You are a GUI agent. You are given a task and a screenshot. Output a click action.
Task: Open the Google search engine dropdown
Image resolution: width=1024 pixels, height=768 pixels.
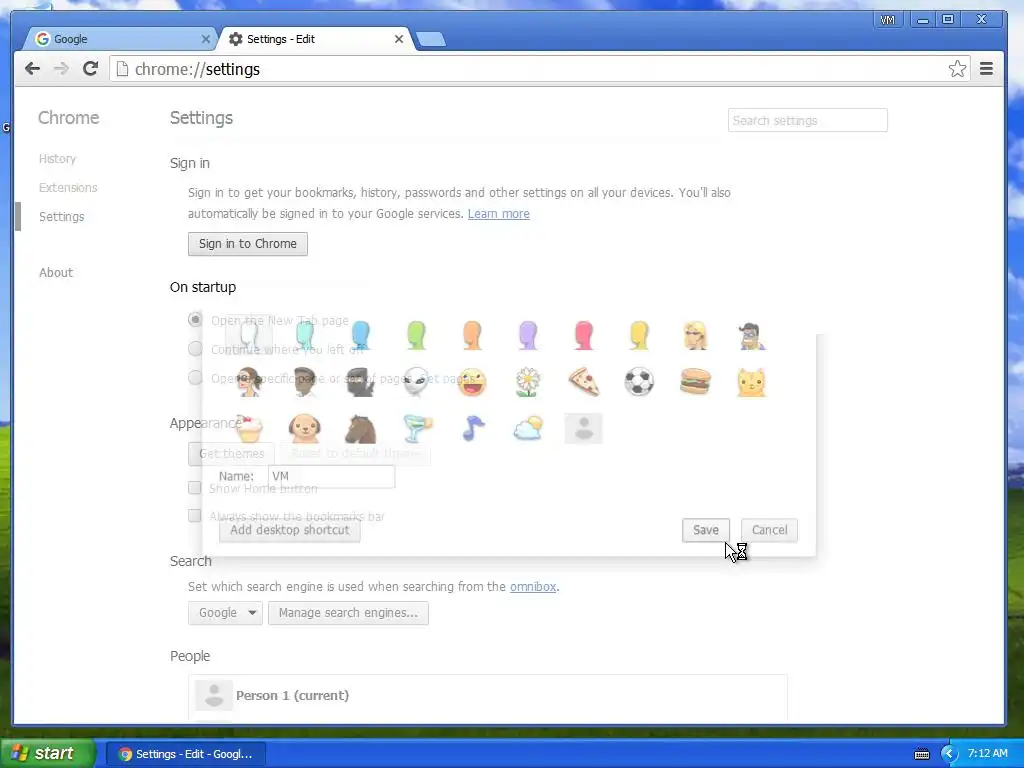[225, 613]
